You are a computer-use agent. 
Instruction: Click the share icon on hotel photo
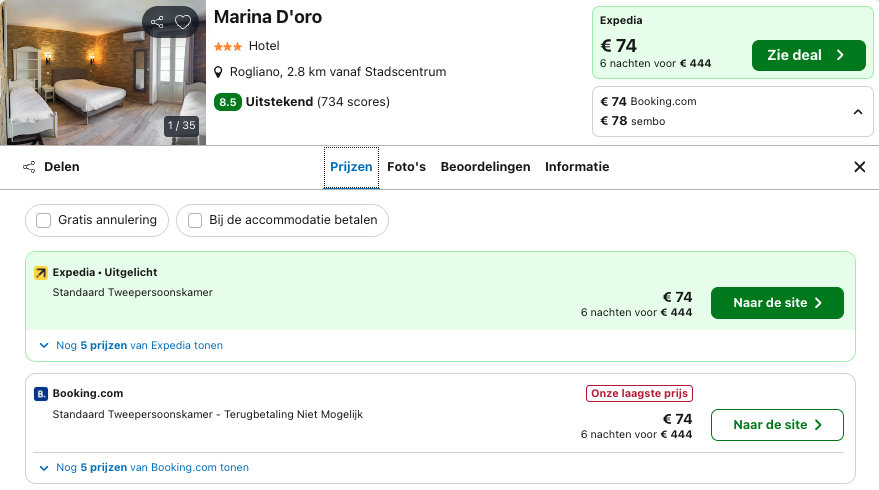[x=157, y=22]
